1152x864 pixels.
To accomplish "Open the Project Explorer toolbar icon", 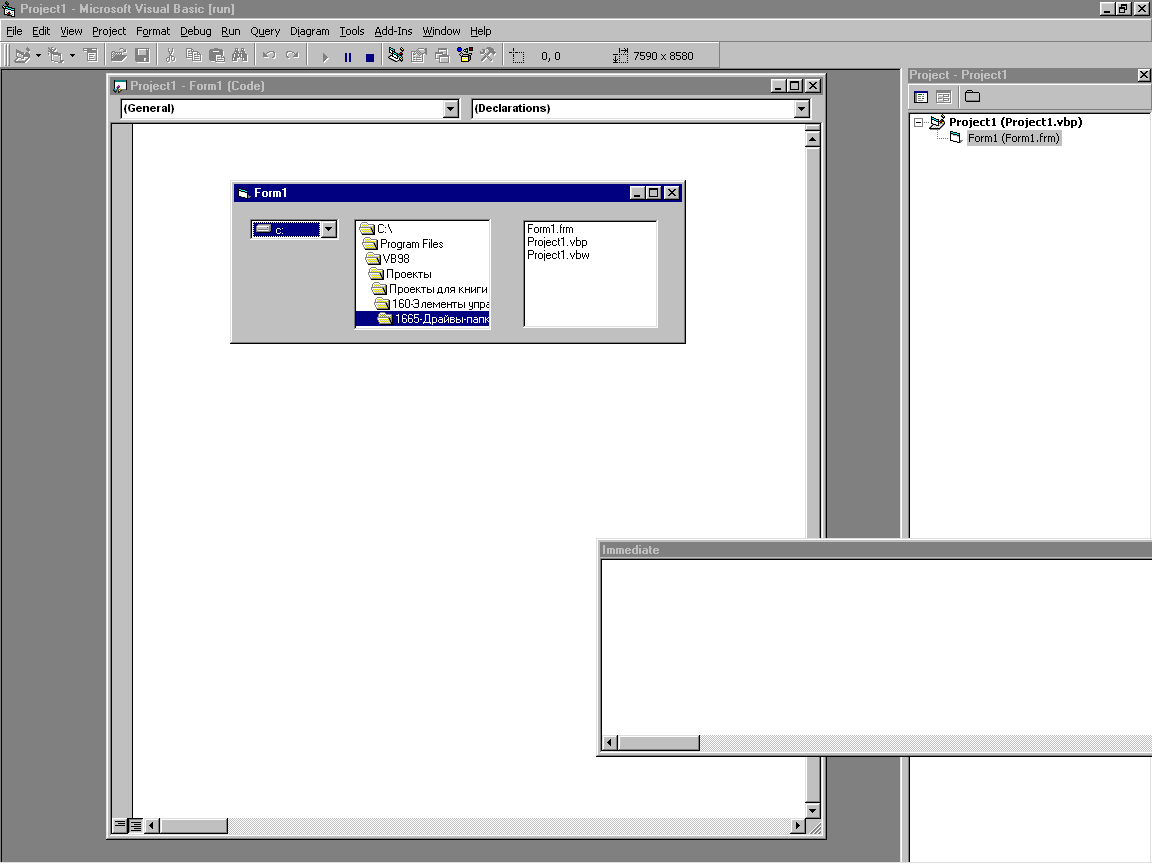I will tap(395, 55).
